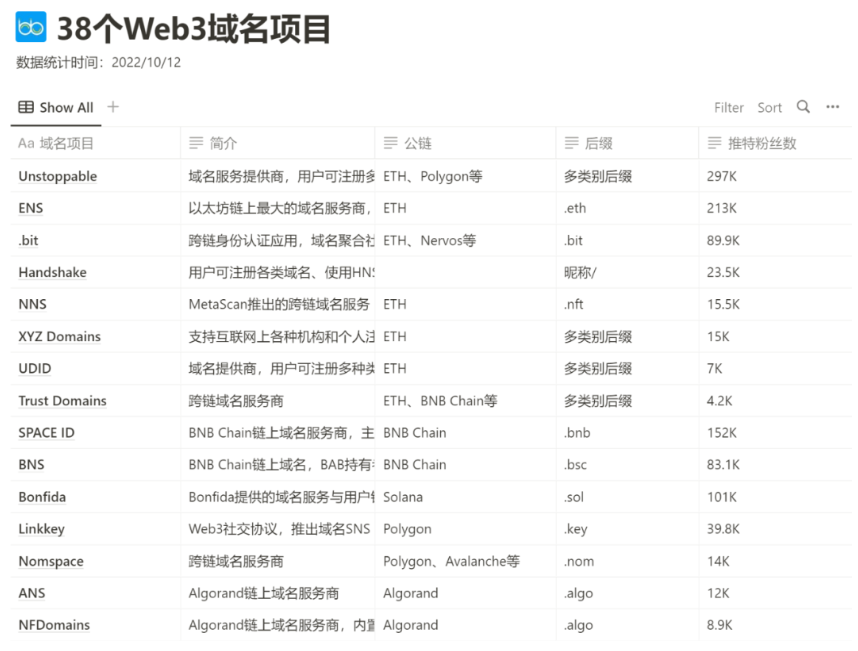
Task: Click the page title 38个Web3域名项目
Action: click(x=194, y=28)
